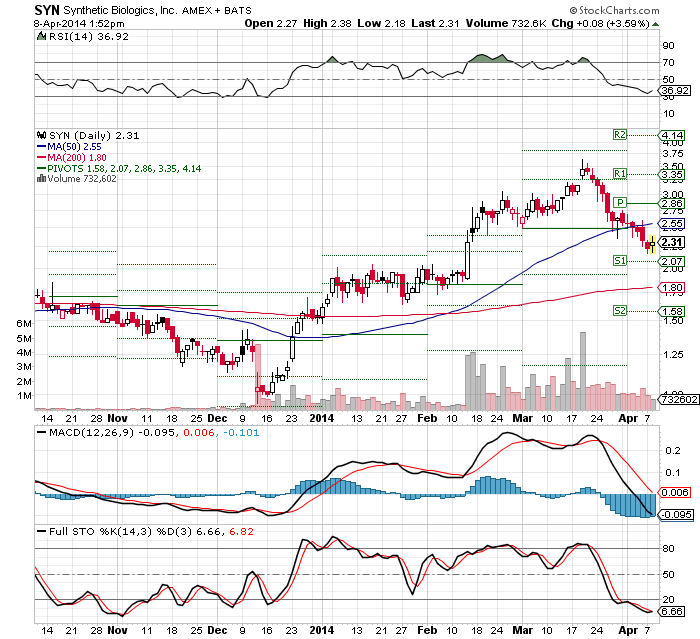Viewport: 700px width, 639px height.
Task: Click the 6.66 tag on stochastic axis
Action: coord(672,611)
